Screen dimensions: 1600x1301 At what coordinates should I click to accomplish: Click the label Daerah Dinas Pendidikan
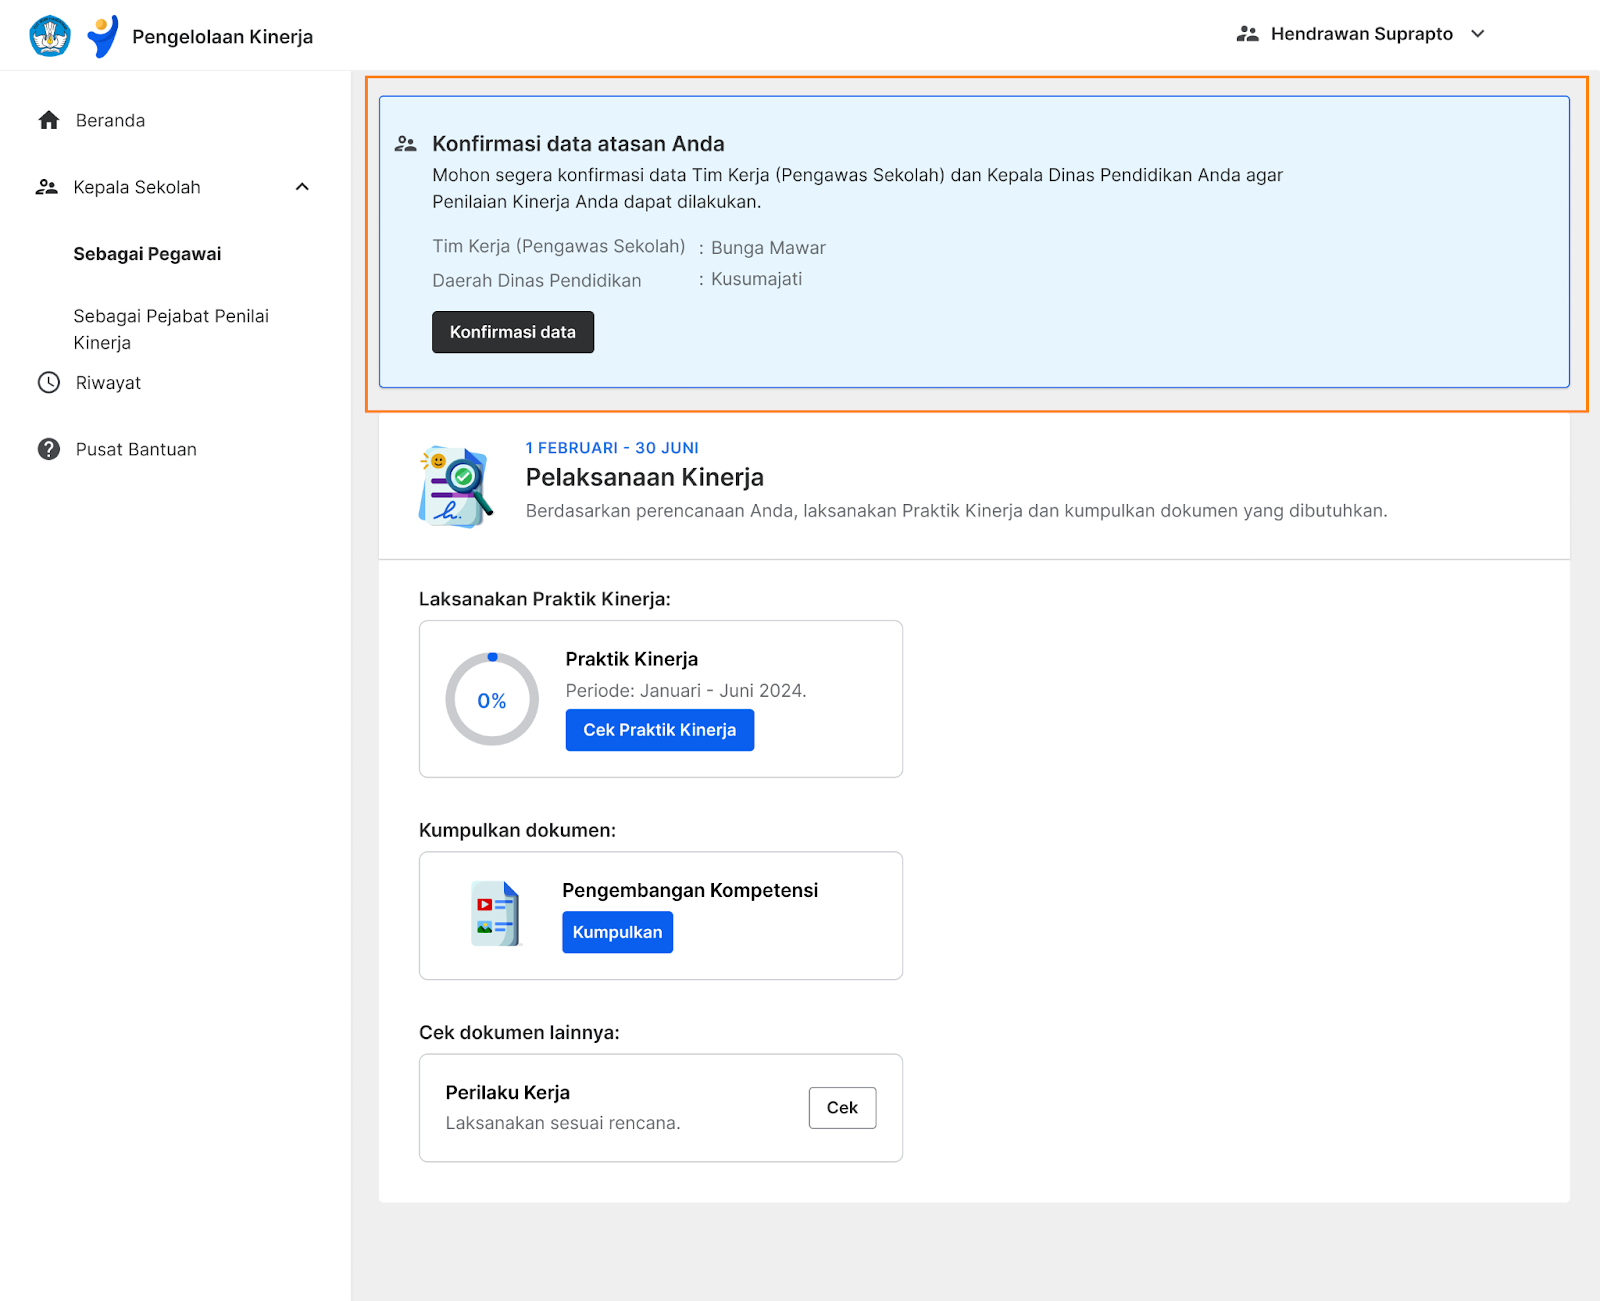[x=537, y=281]
